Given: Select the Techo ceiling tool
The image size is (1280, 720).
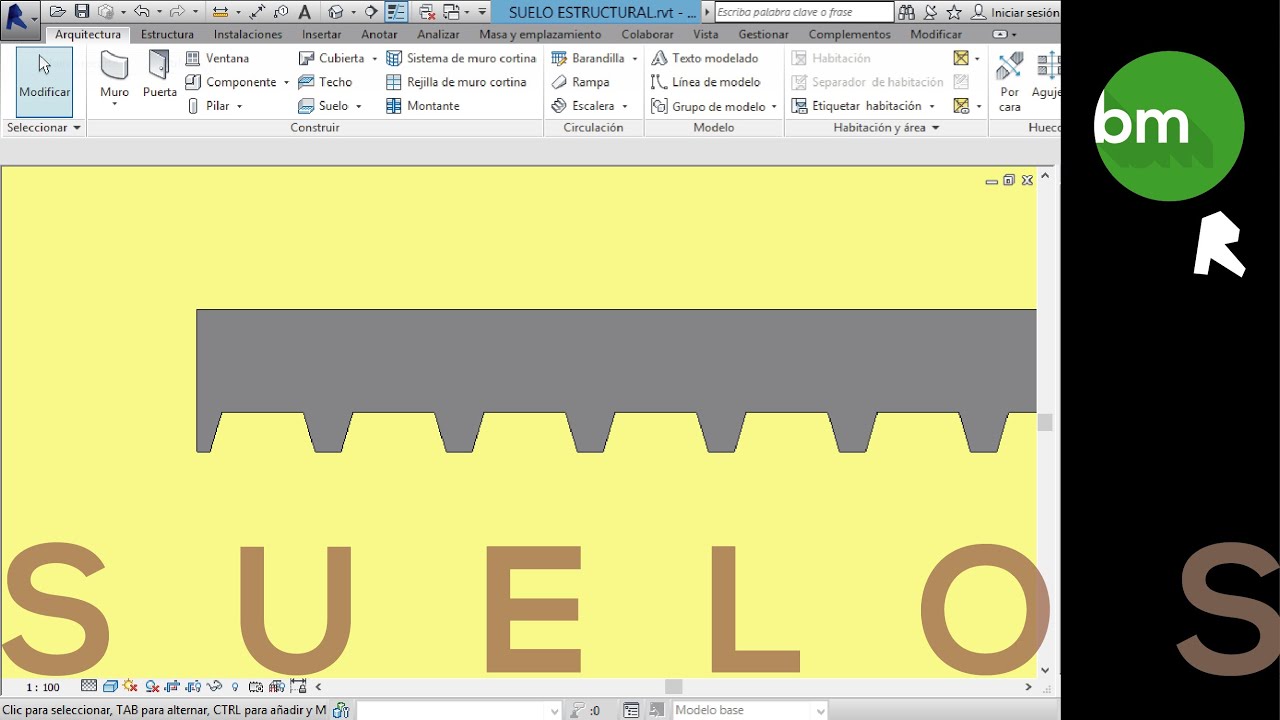Looking at the screenshot, I should (325, 82).
